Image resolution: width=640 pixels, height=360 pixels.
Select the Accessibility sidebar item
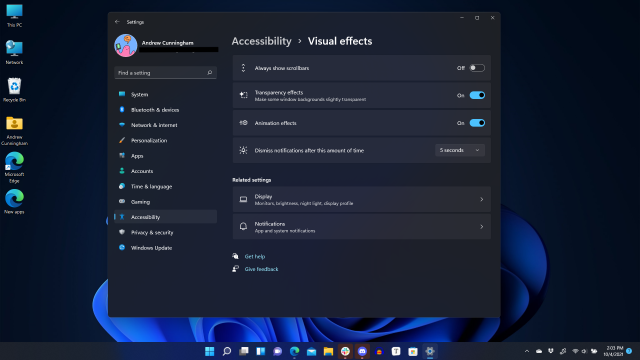[x=165, y=217]
